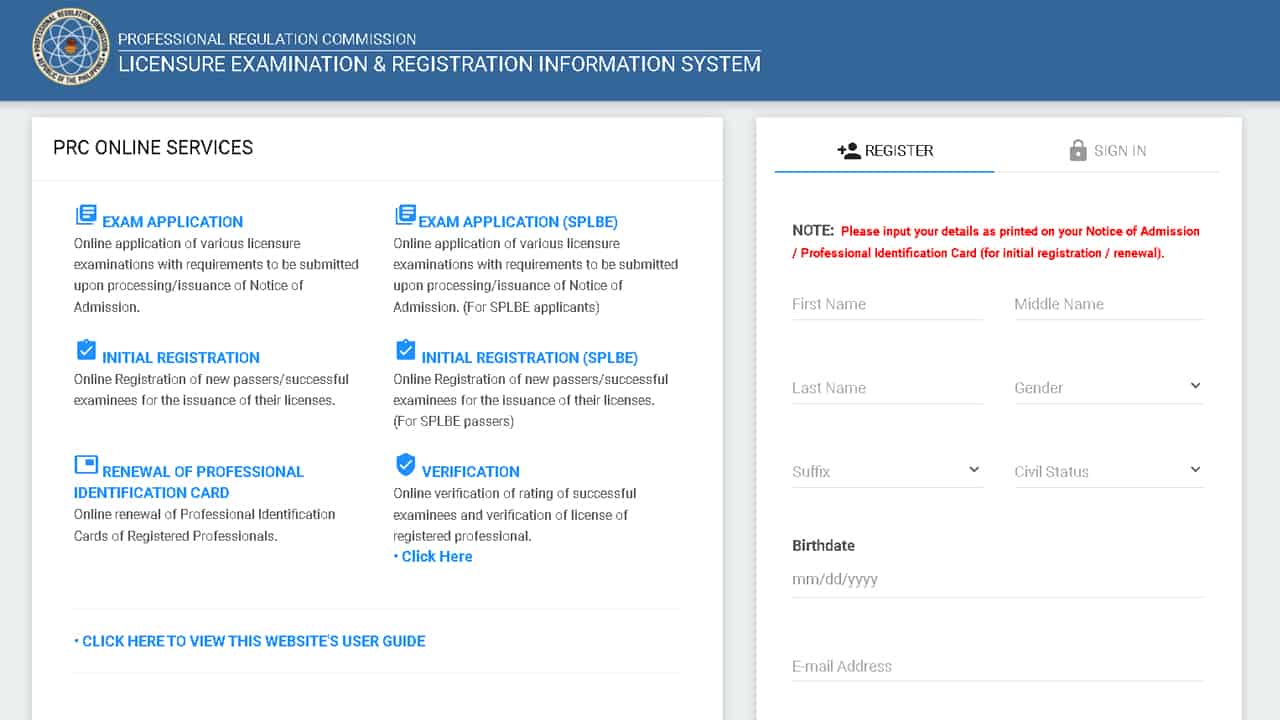This screenshot has width=1280, height=720.
Task: Focus the First Name field
Action: (887, 304)
